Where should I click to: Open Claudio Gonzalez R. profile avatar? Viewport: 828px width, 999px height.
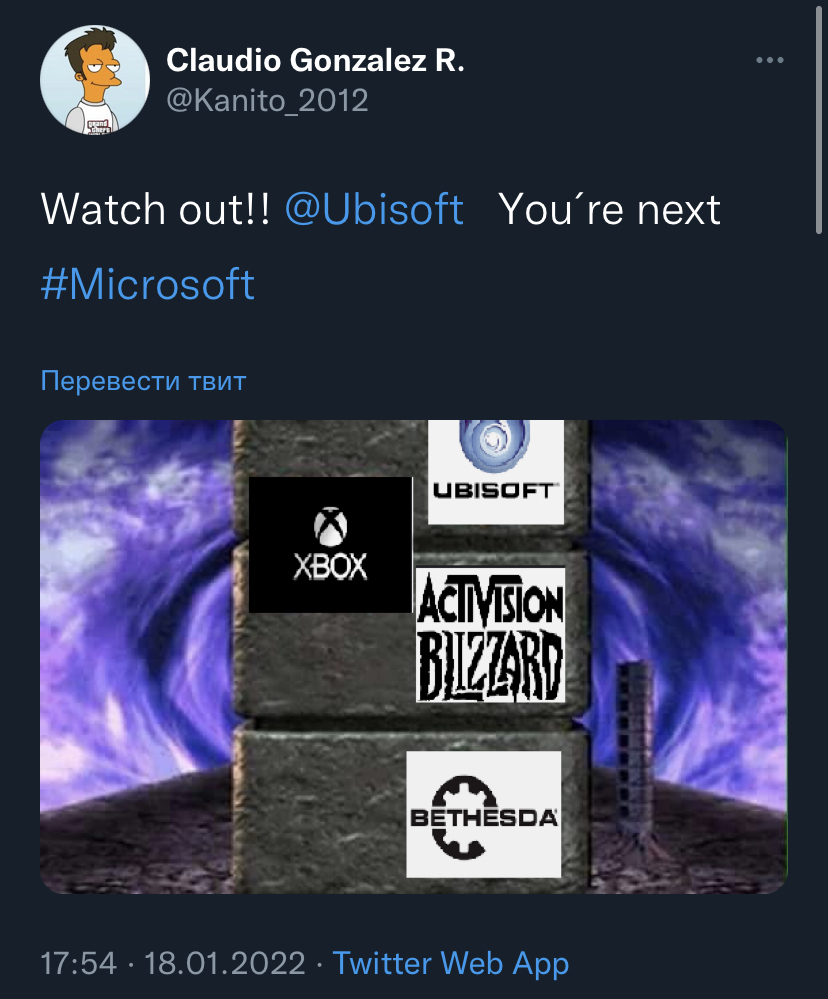pyautogui.click(x=95, y=80)
